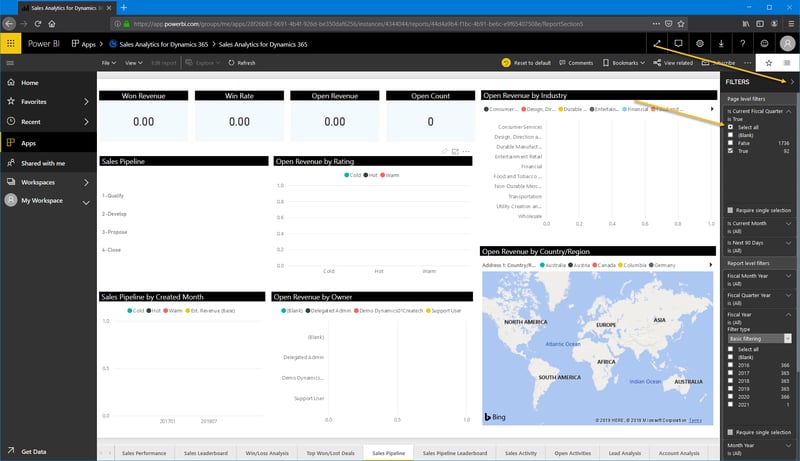Favorite this report with the star icon
Screen dimensions: 800x461
768,63
